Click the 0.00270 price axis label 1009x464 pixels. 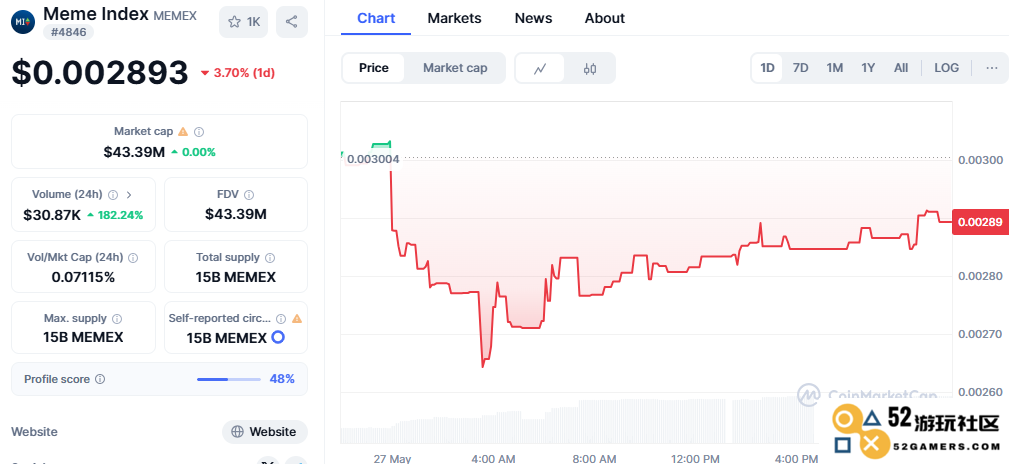pyautogui.click(x=981, y=334)
